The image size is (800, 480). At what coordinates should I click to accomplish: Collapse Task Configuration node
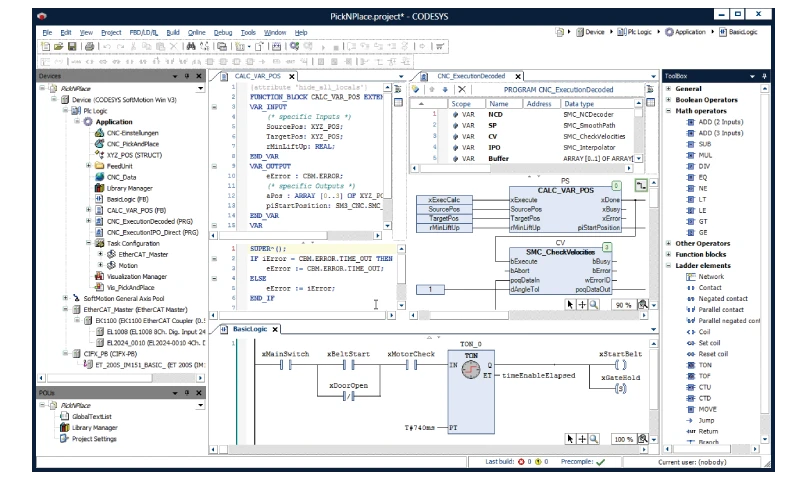coord(88,243)
